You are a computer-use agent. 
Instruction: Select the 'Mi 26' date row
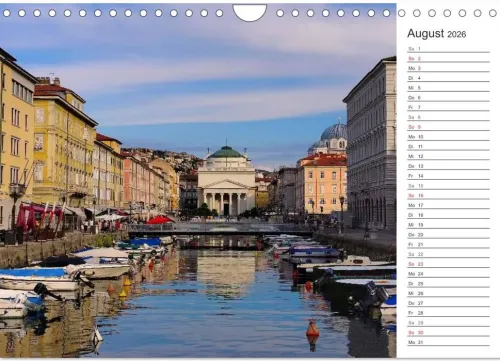(x=448, y=293)
